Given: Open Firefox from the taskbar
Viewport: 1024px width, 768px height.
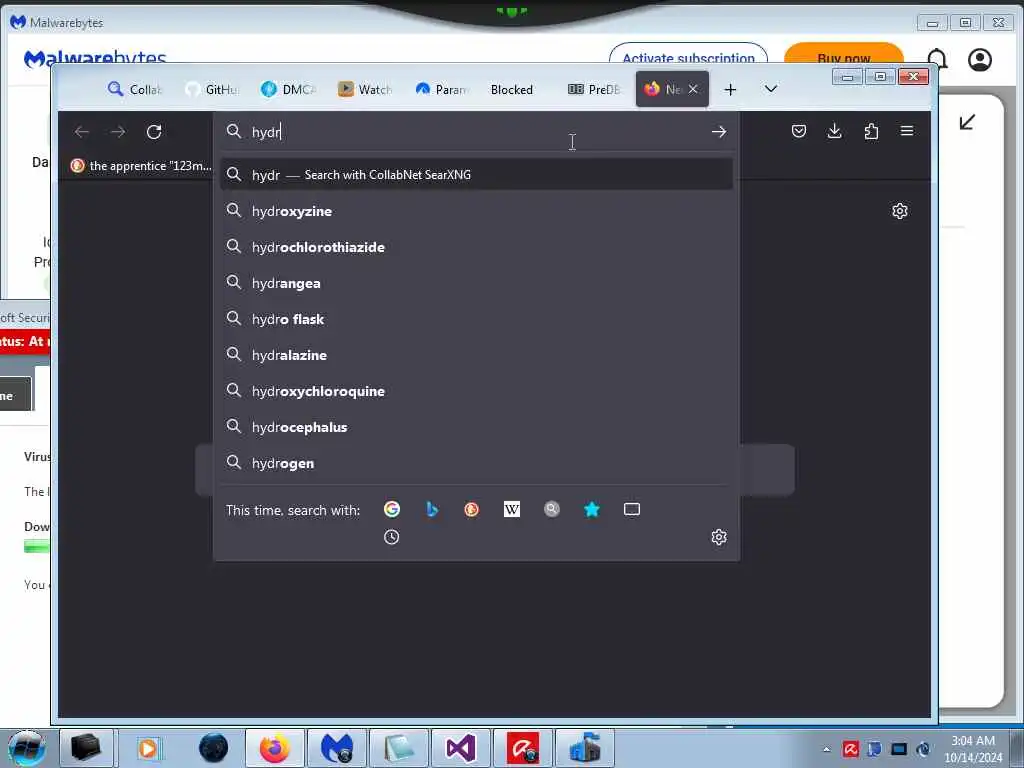Looking at the screenshot, I should [274, 748].
